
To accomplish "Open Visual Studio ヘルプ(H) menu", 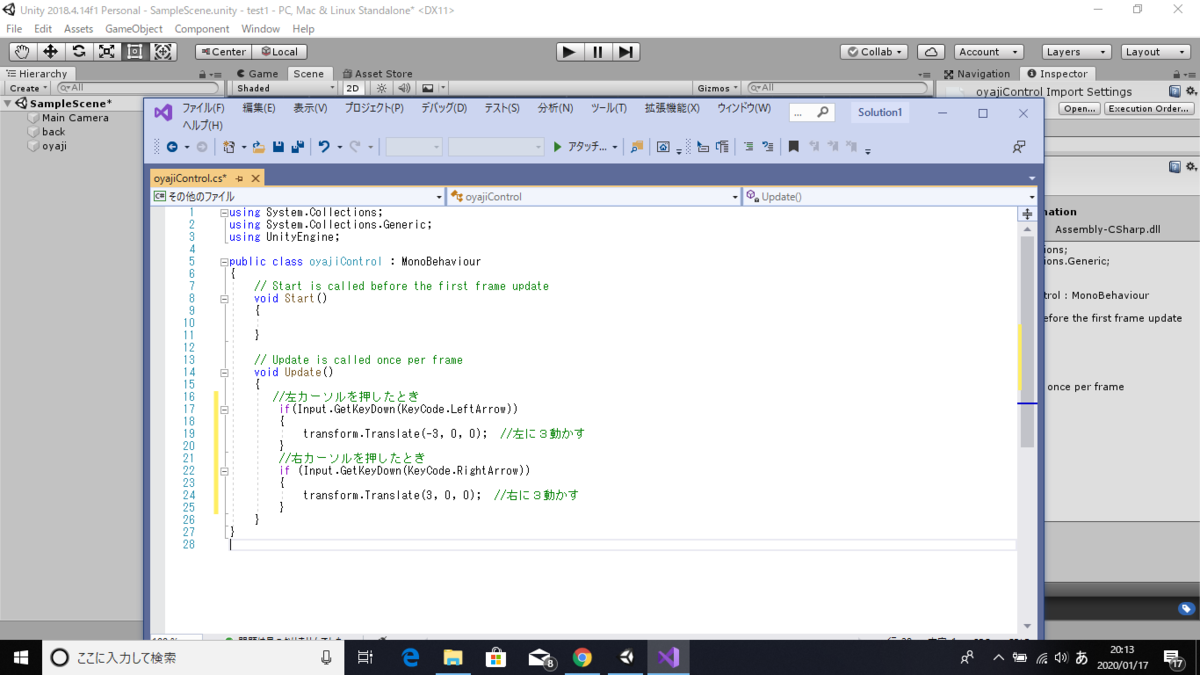I will coord(202,125).
